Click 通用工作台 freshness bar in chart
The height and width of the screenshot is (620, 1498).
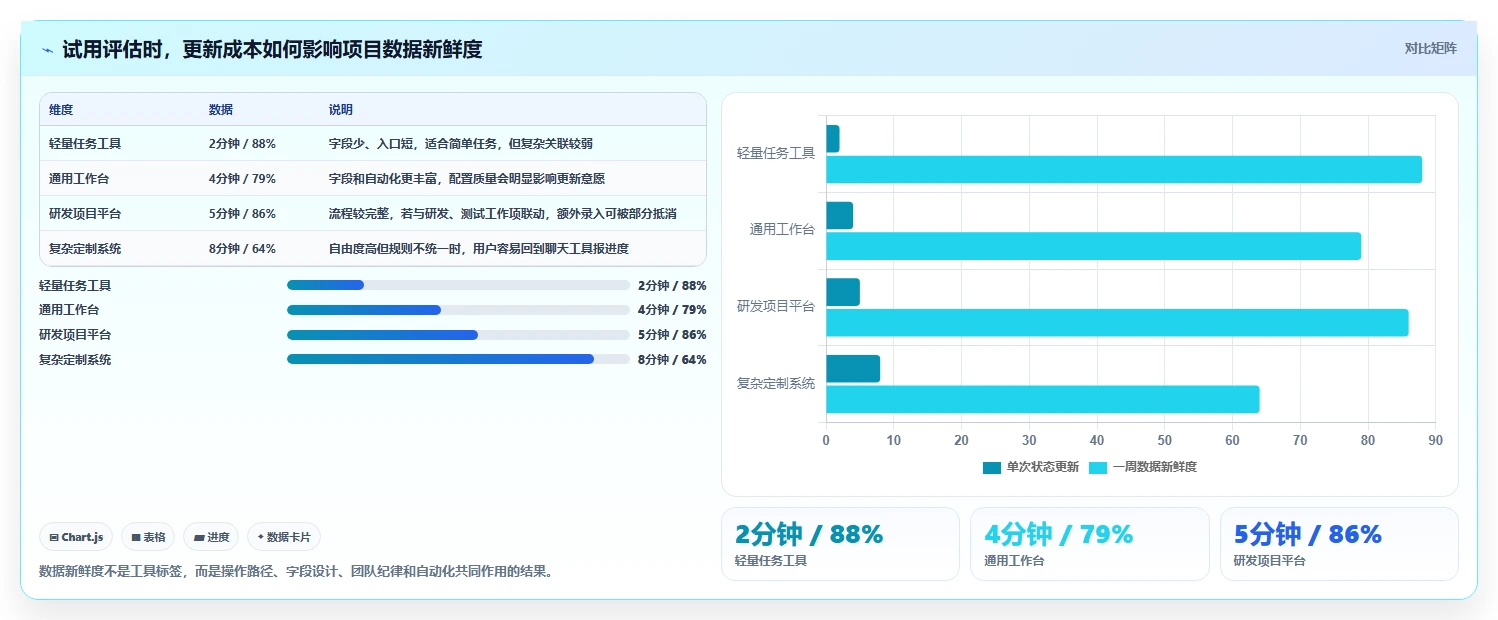[x=1093, y=246]
